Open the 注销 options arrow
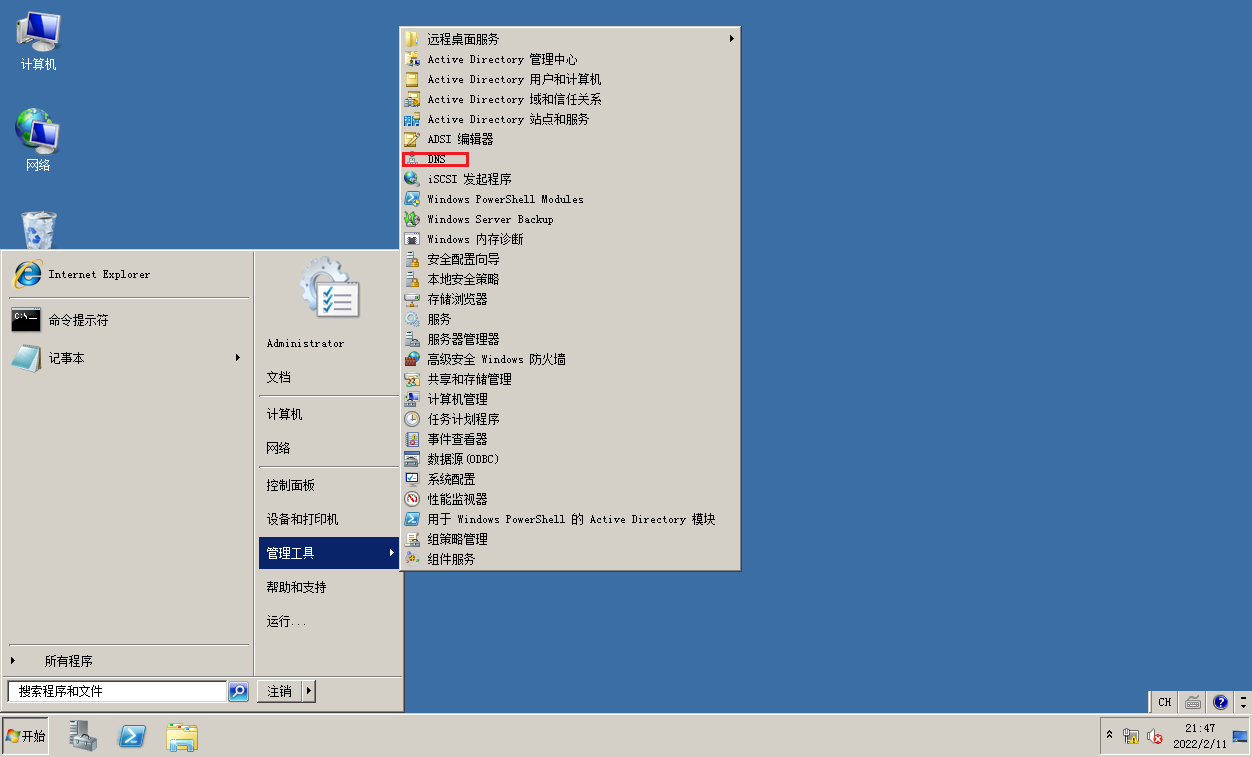Viewport: 1252px width, 757px height. pos(309,691)
